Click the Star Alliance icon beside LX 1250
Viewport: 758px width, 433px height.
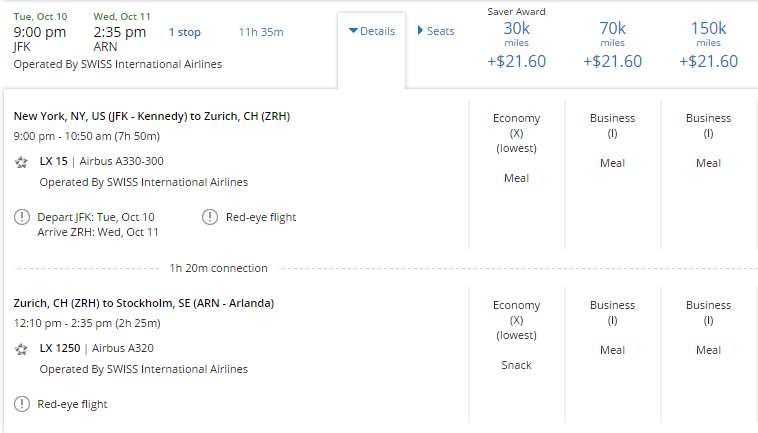(21, 349)
